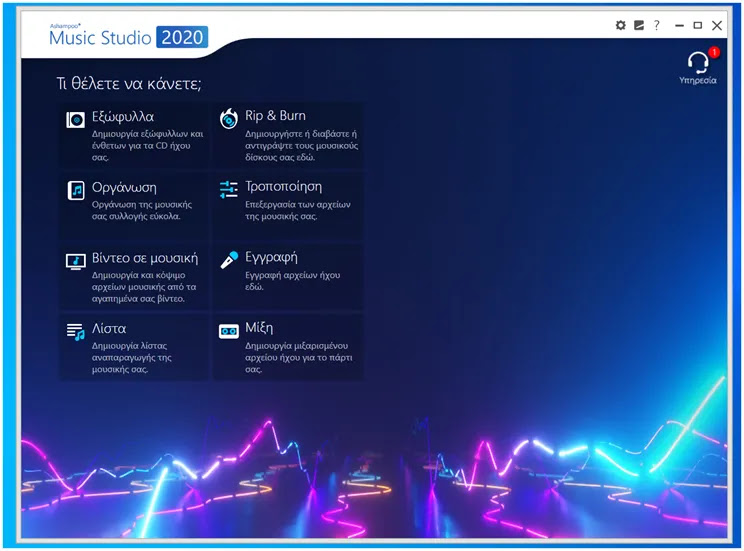744x551 pixels.
Task: Click the Εγγραφή microphone icon
Action: click(229, 260)
